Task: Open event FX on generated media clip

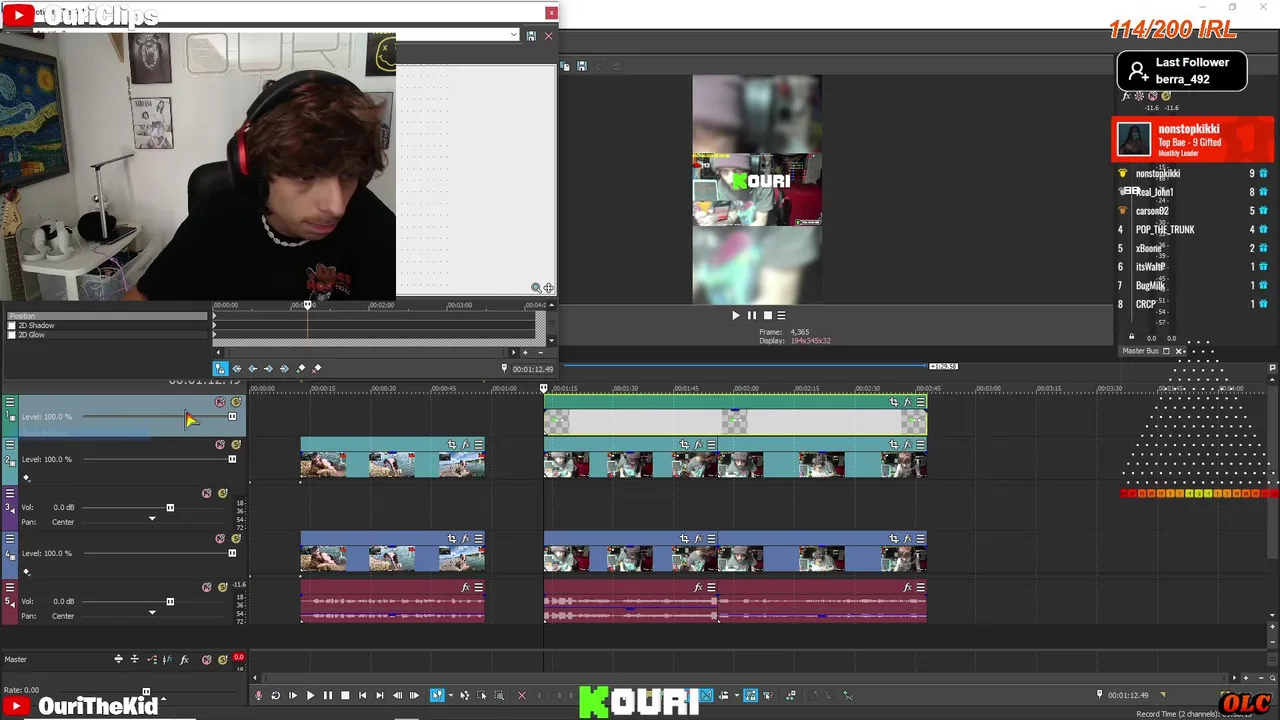Action: click(x=908, y=402)
